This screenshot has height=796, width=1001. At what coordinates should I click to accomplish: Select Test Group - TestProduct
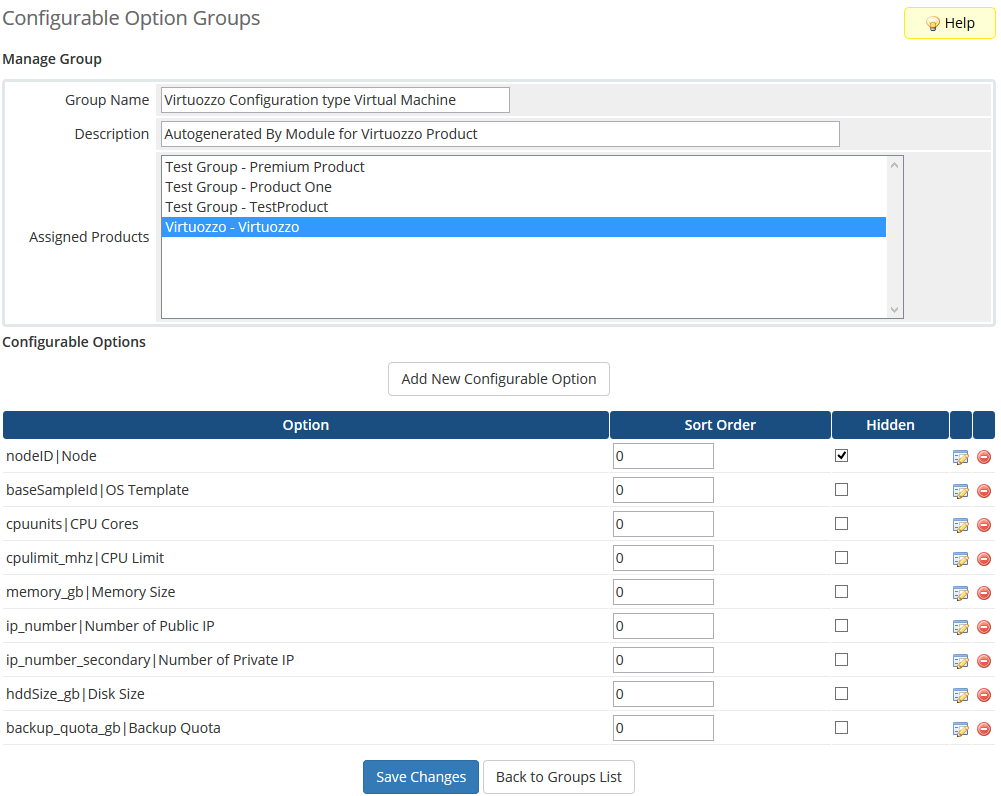tap(523, 207)
